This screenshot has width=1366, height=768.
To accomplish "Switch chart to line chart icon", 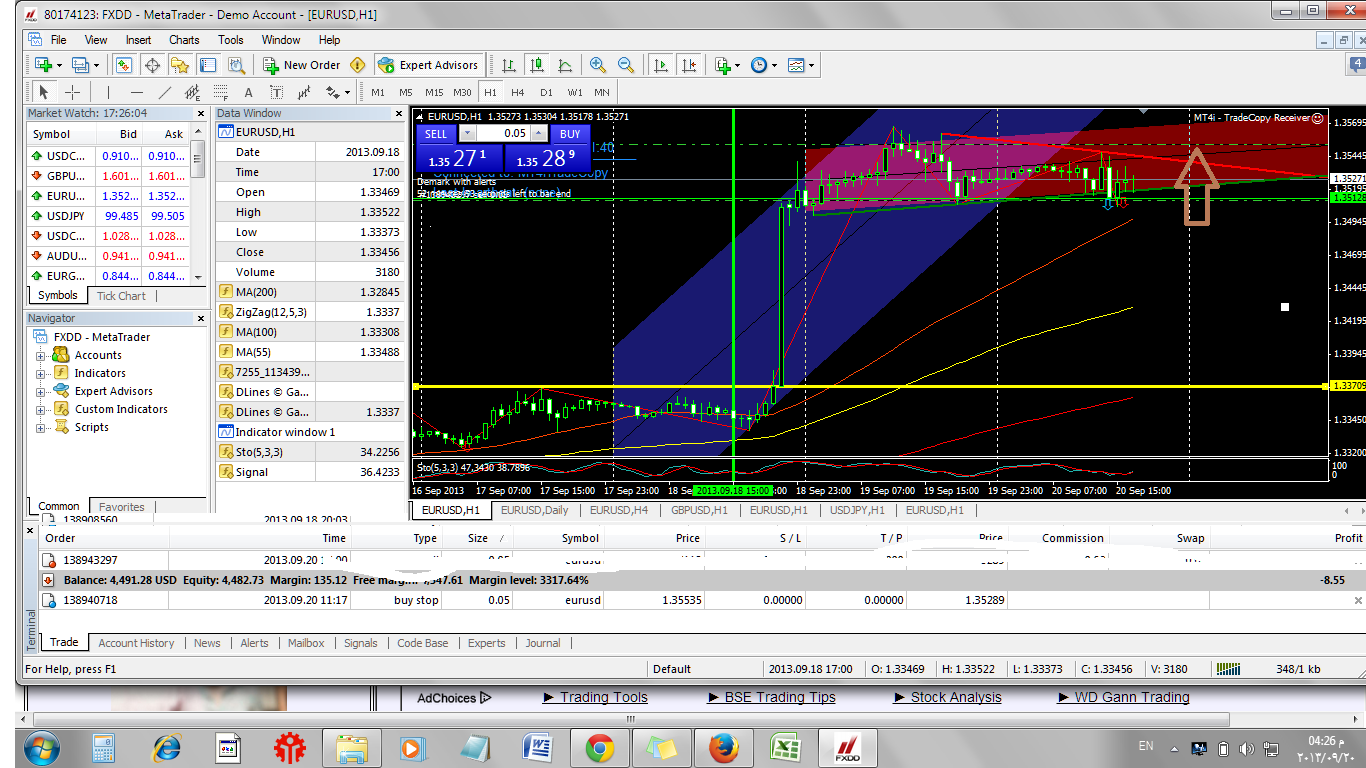I will pyautogui.click(x=565, y=65).
